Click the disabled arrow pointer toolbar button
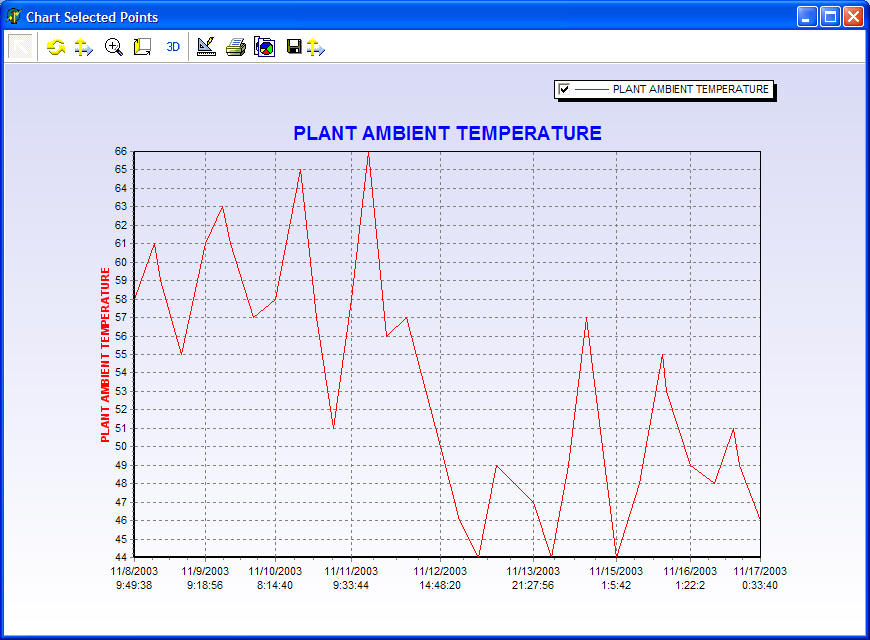This screenshot has height=640, width=870. (21, 47)
